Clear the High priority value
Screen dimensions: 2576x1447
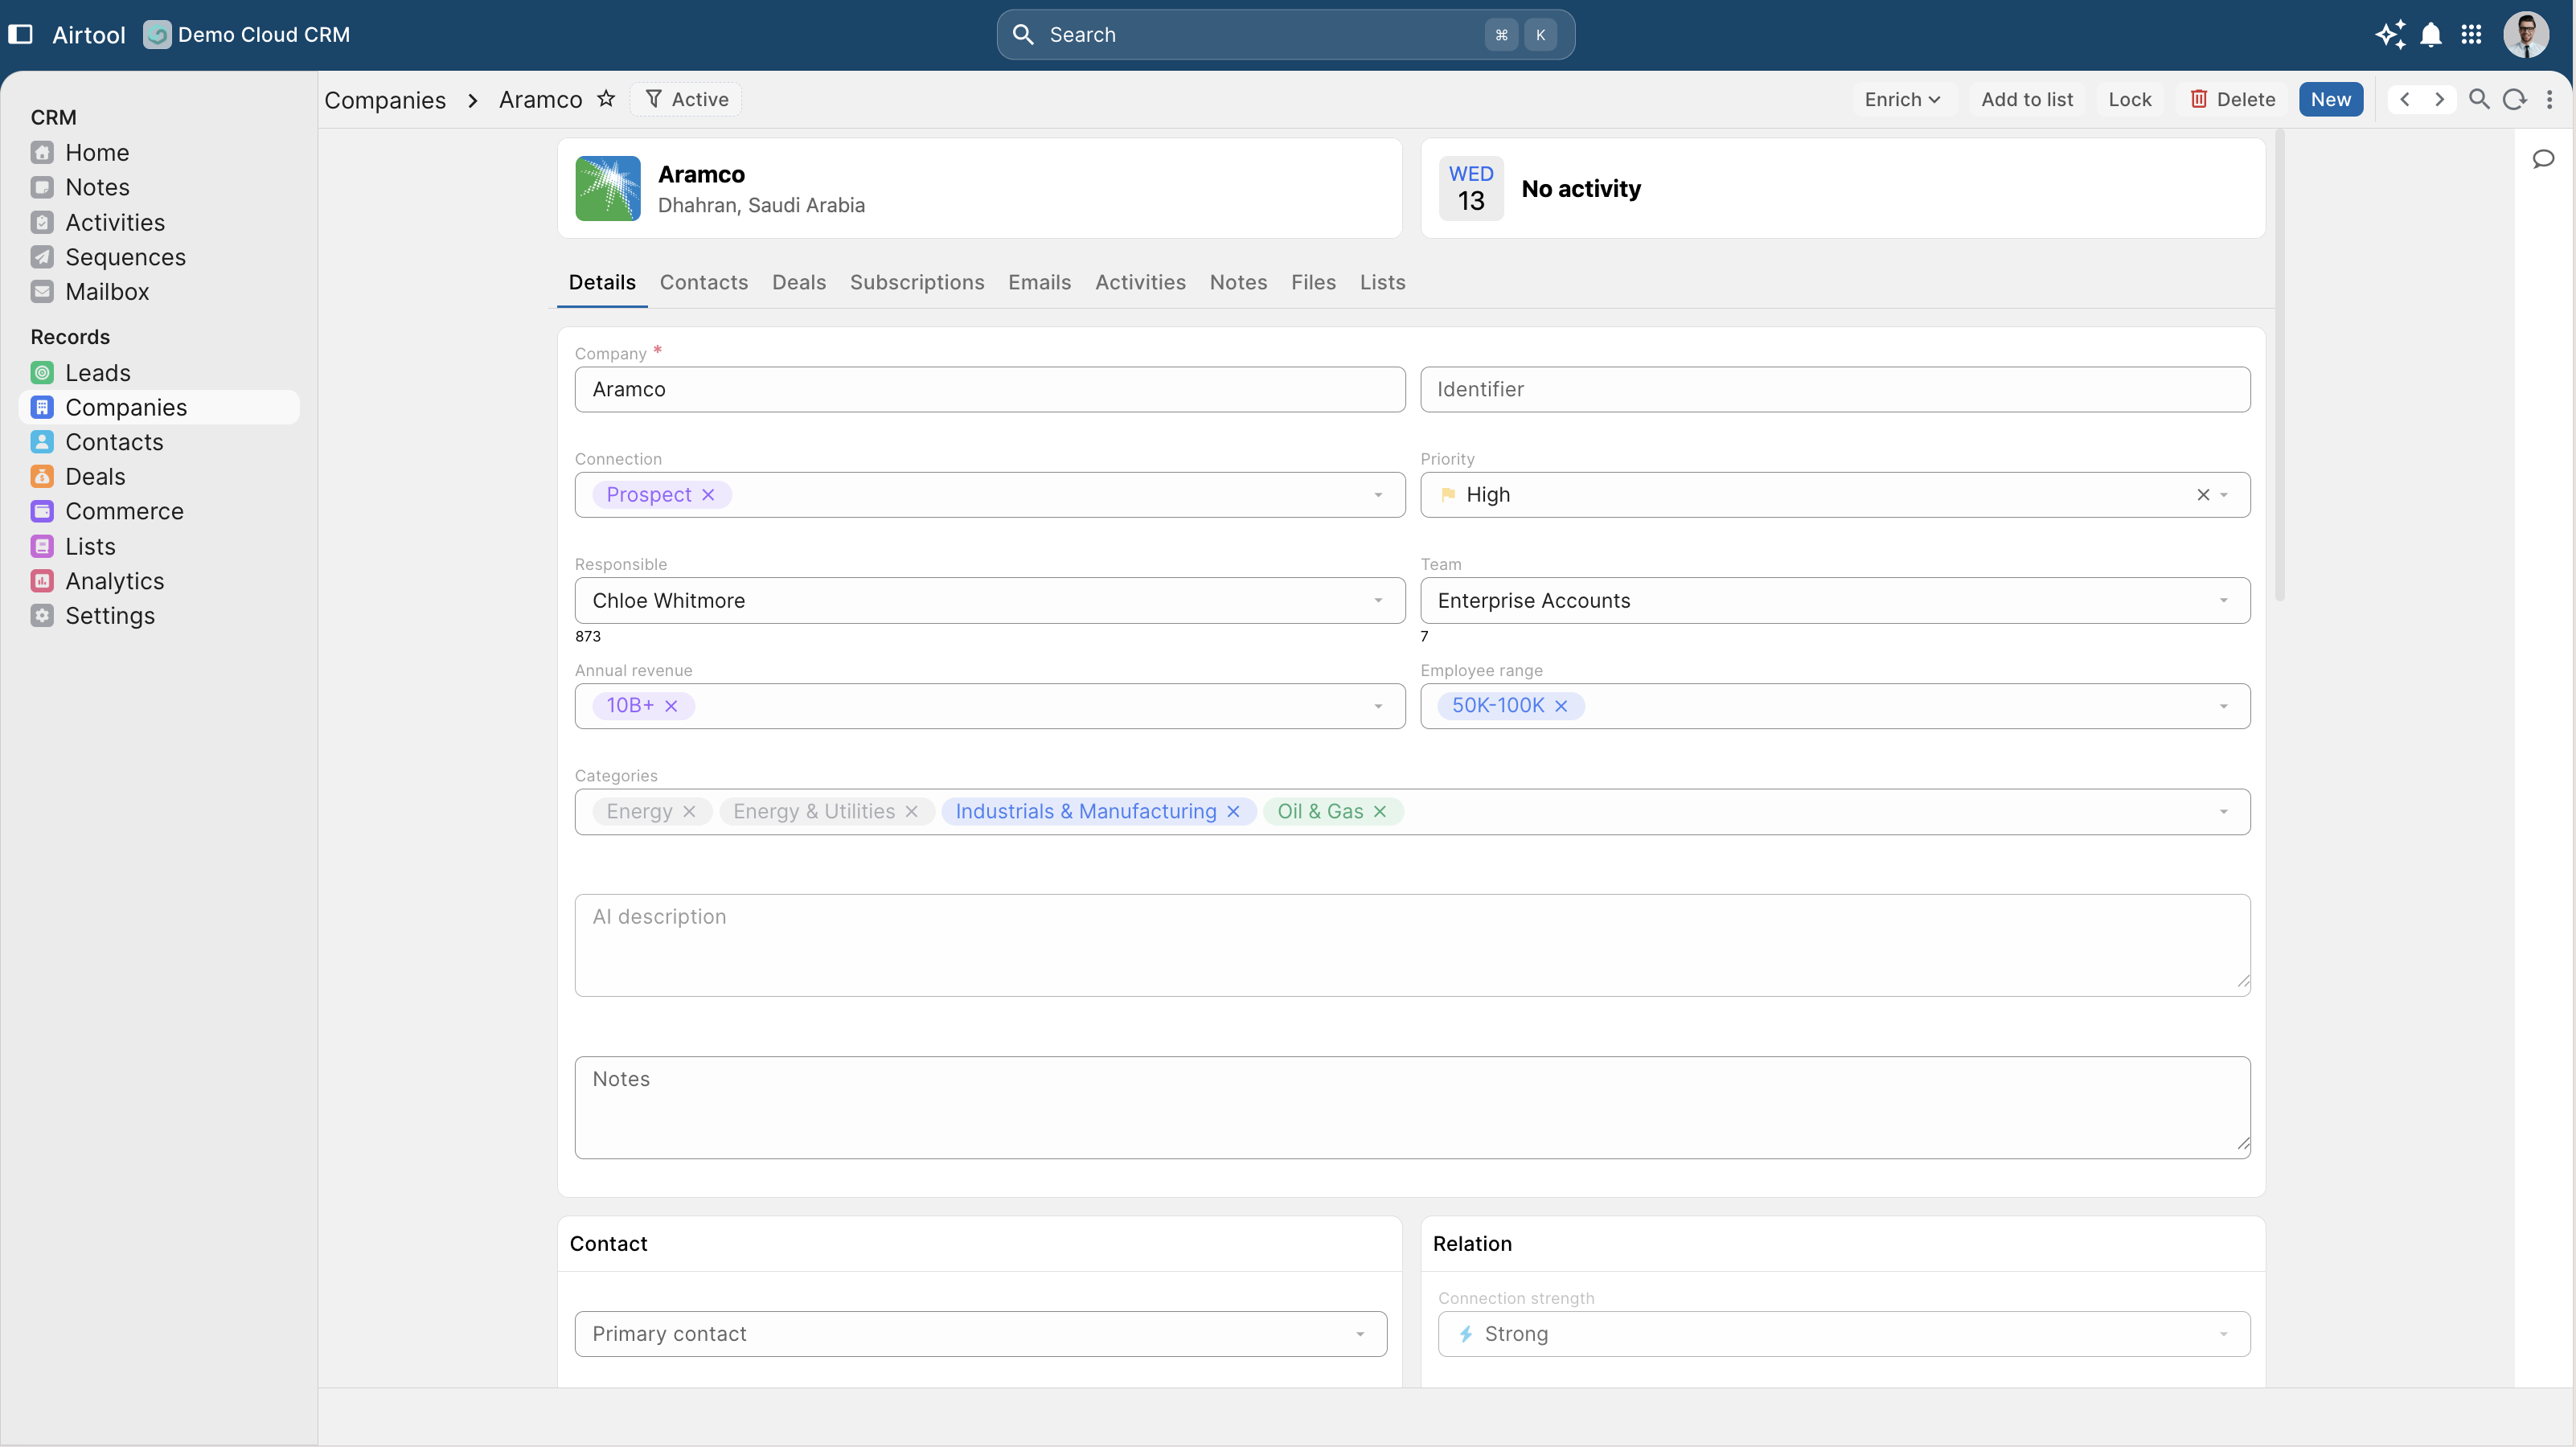pos(2203,495)
